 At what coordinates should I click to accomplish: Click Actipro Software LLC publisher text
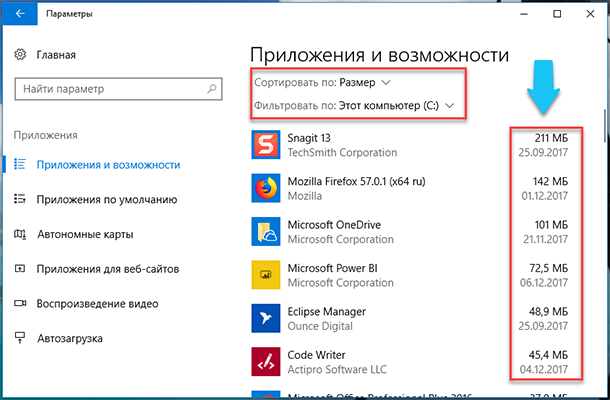pos(337,369)
